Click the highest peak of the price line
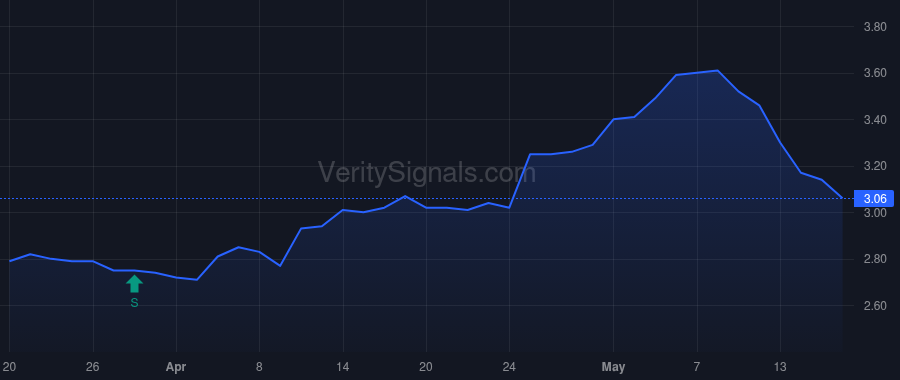The image size is (900, 380). click(x=717, y=71)
